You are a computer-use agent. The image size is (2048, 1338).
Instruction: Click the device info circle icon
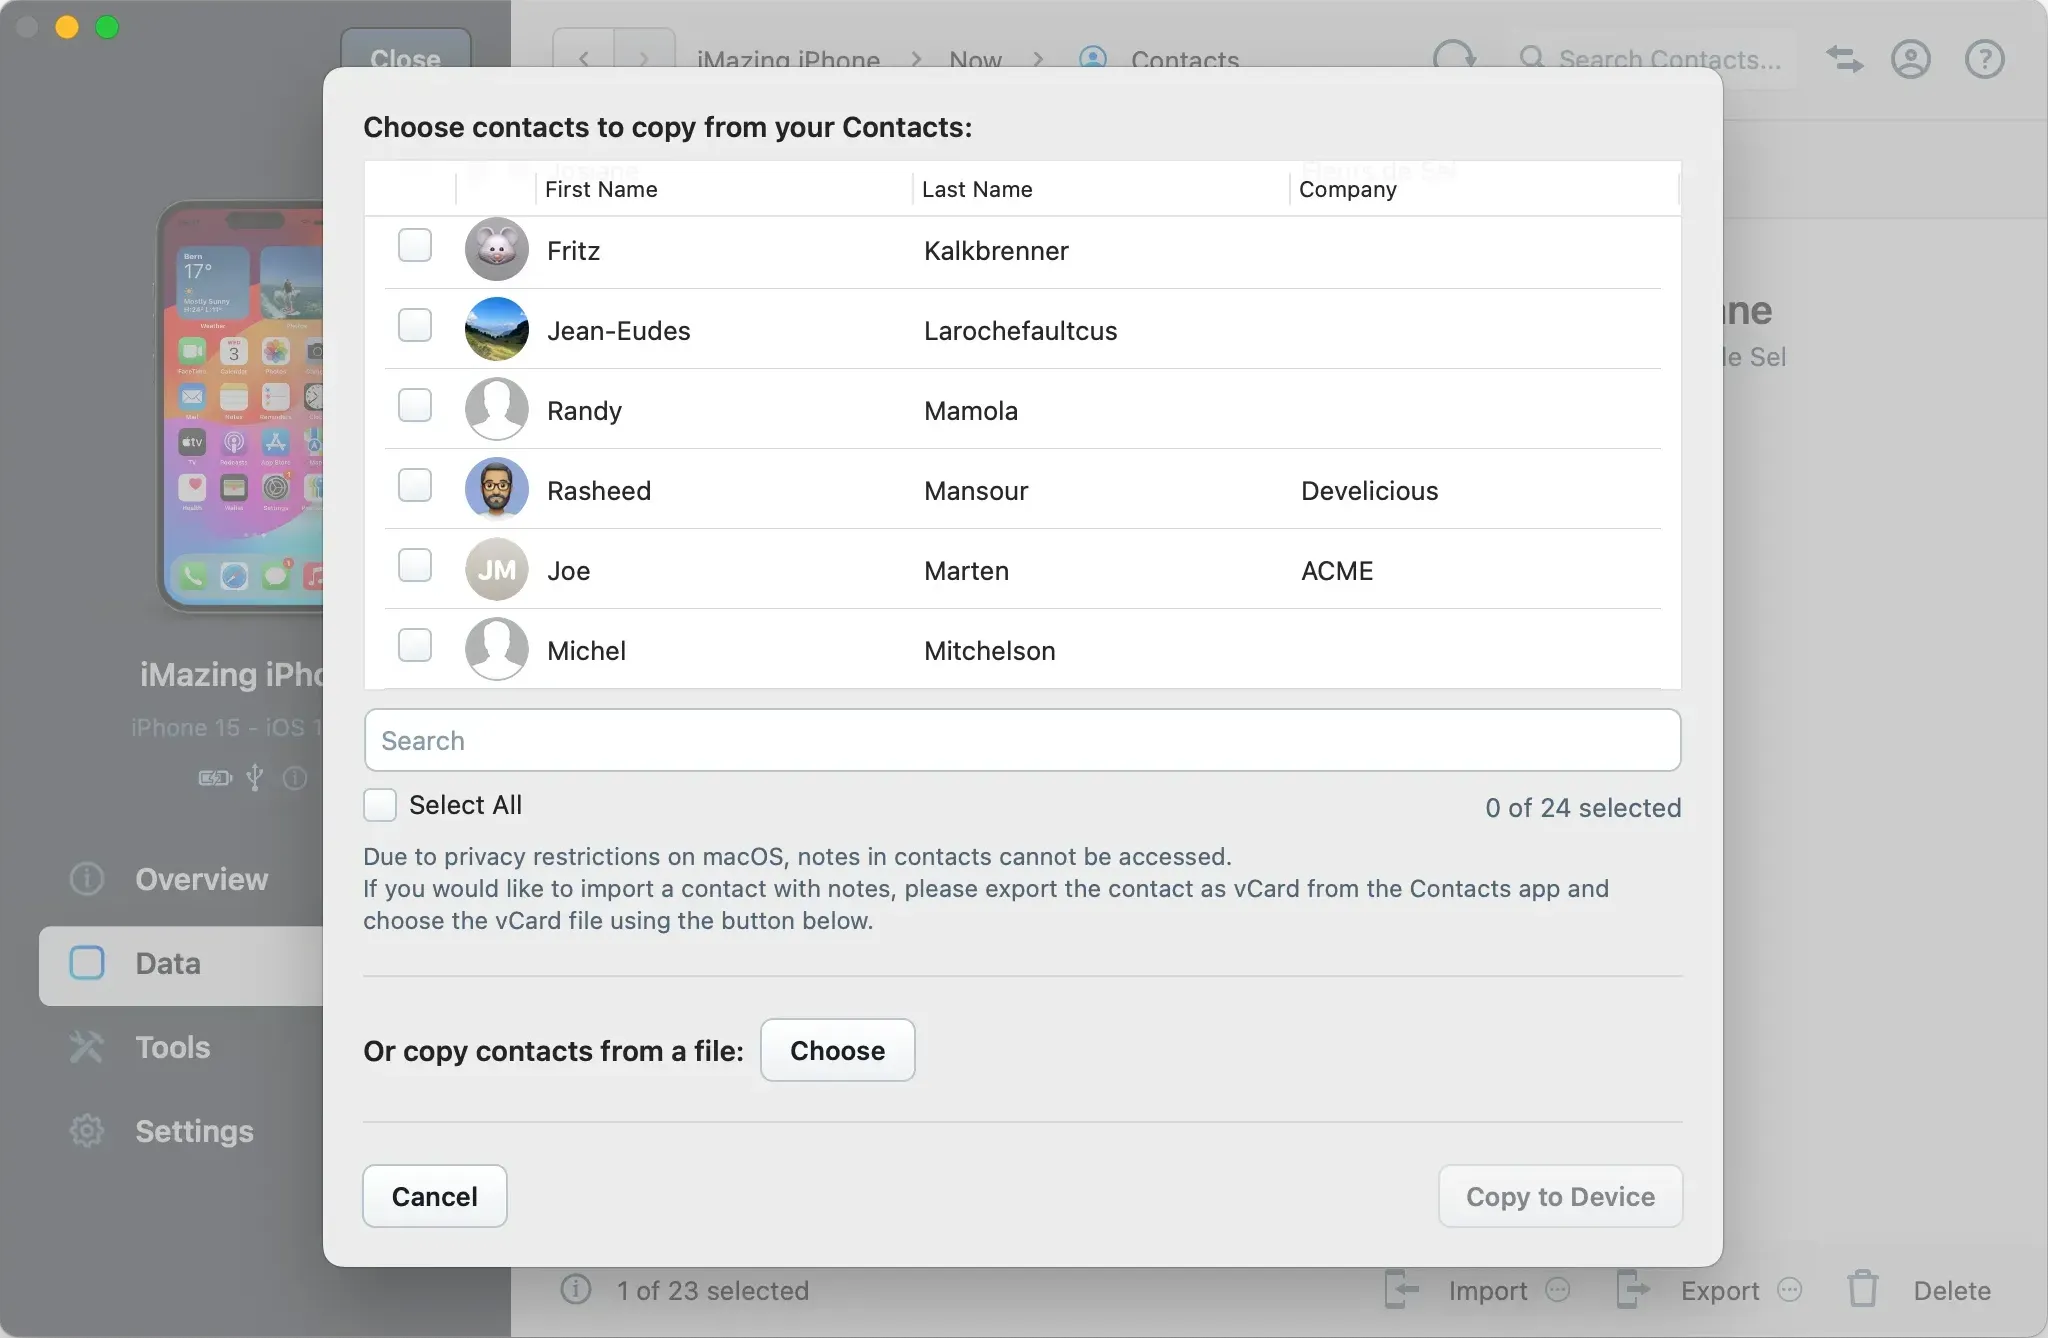point(295,779)
